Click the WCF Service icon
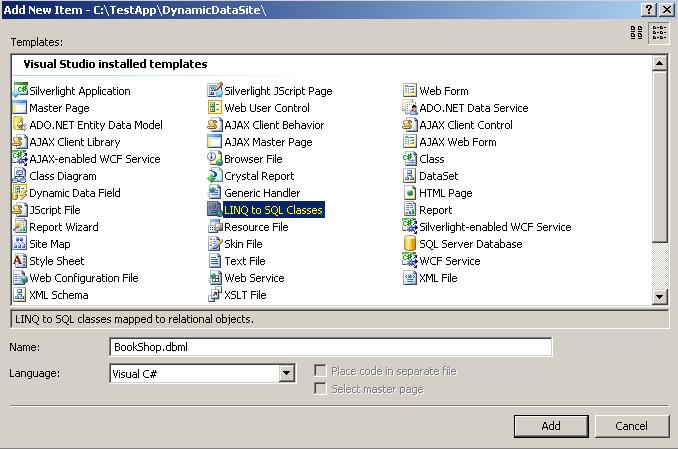The image size is (678, 449). (410, 260)
